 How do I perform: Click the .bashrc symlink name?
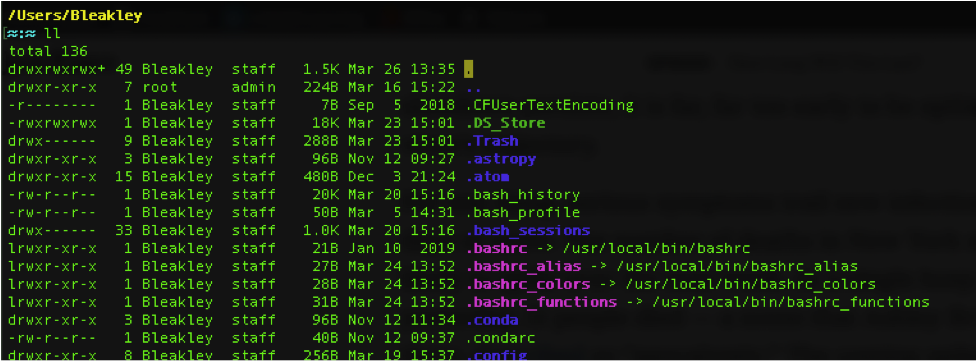pyautogui.click(x=496, y=249)
